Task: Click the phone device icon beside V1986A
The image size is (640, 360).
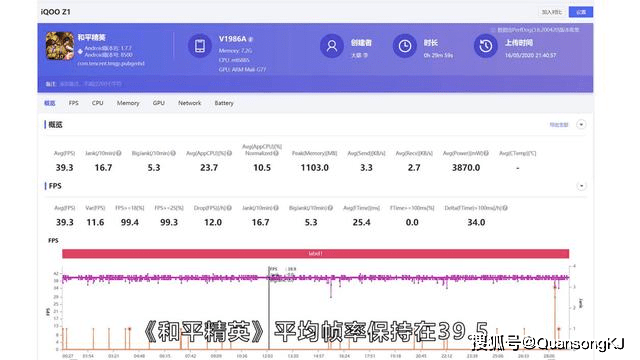Action: 200,46
